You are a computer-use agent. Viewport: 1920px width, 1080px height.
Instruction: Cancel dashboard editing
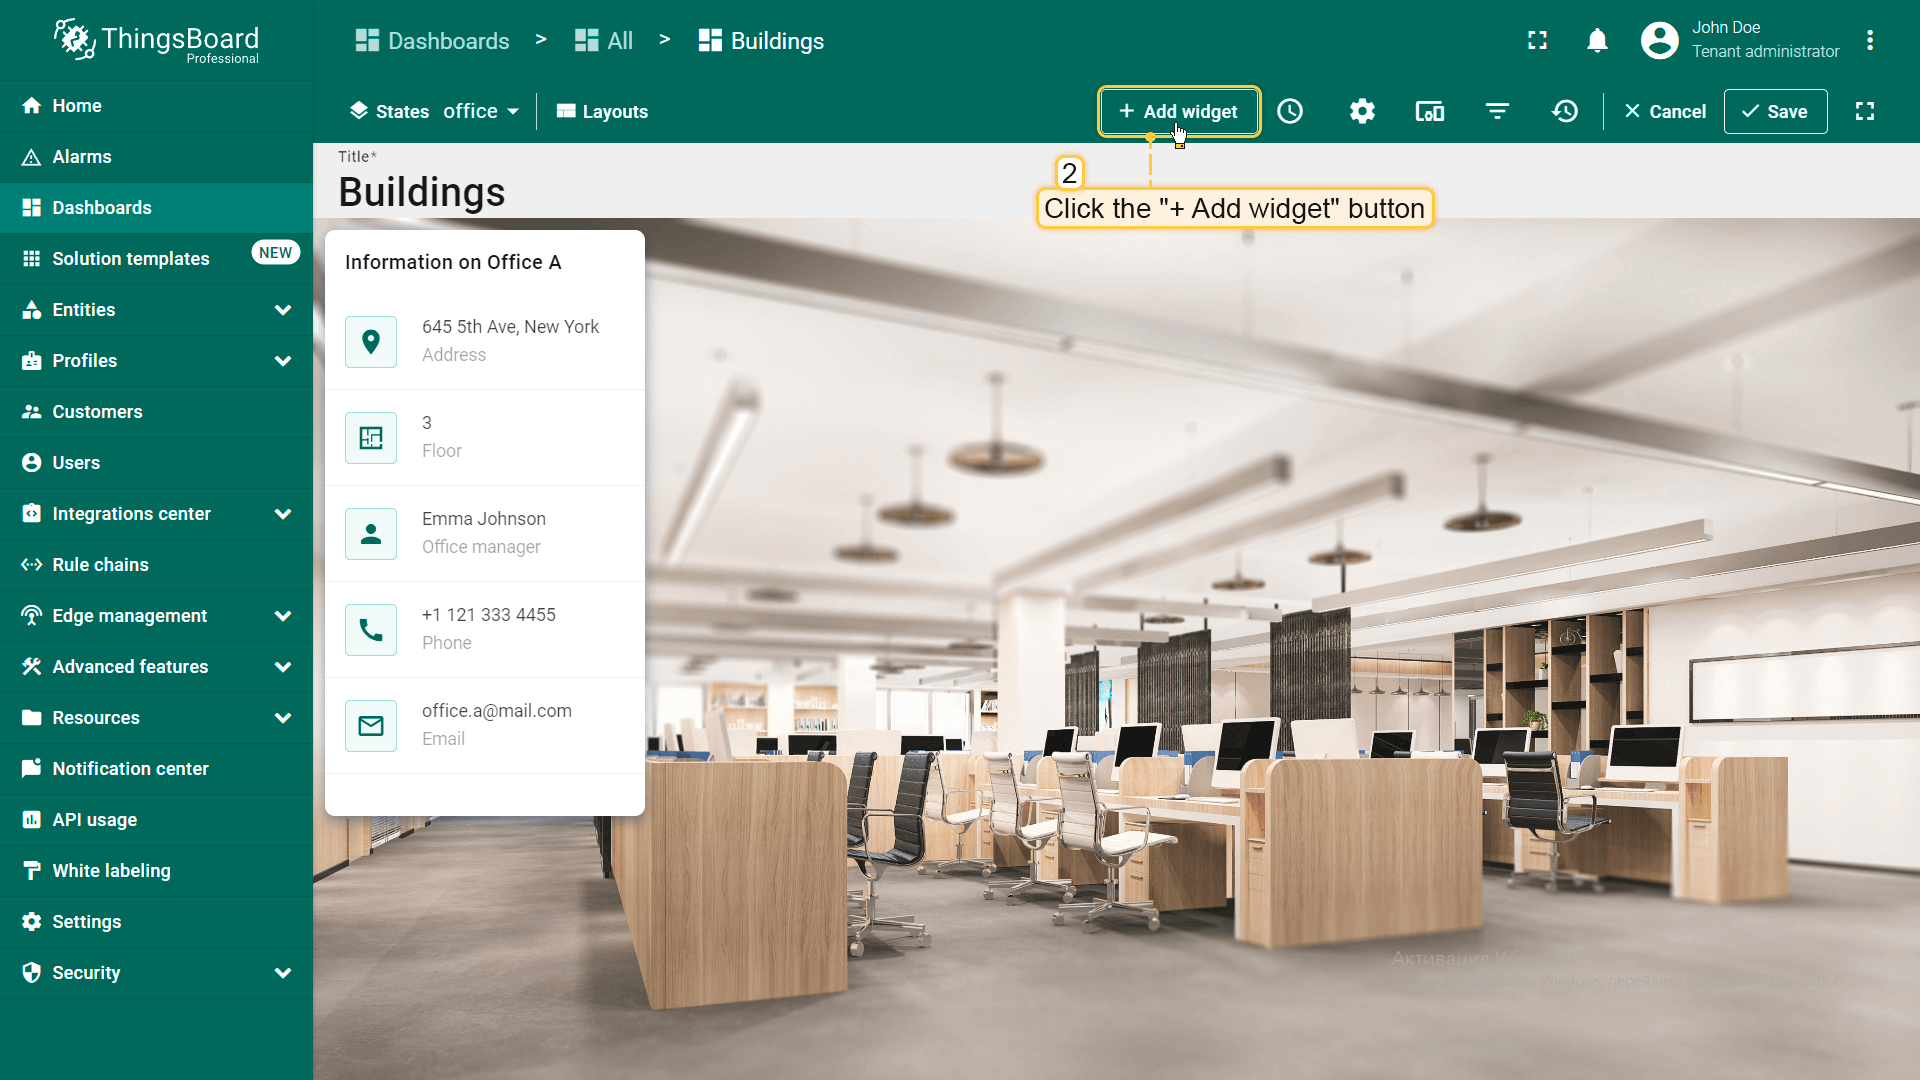pos(1665,111)
